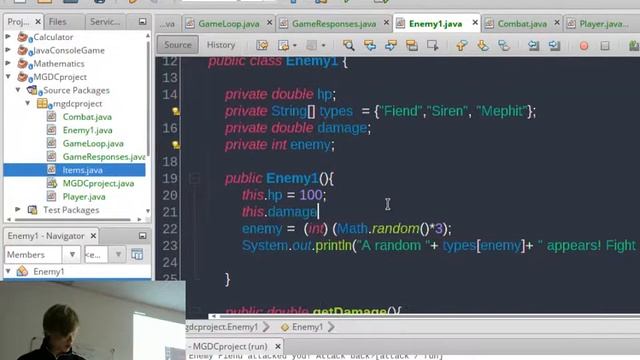The width and height of the screenshot is (640, 360).
Task: Collapse the MGDCproject project node
Action: pos(8,77)
